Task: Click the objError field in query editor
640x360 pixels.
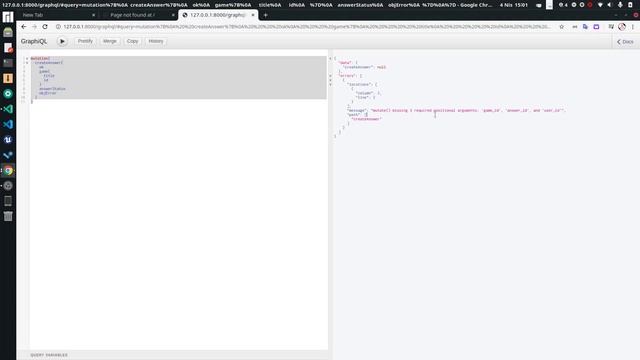Action: pyautogui.click(x=48, y=93)
